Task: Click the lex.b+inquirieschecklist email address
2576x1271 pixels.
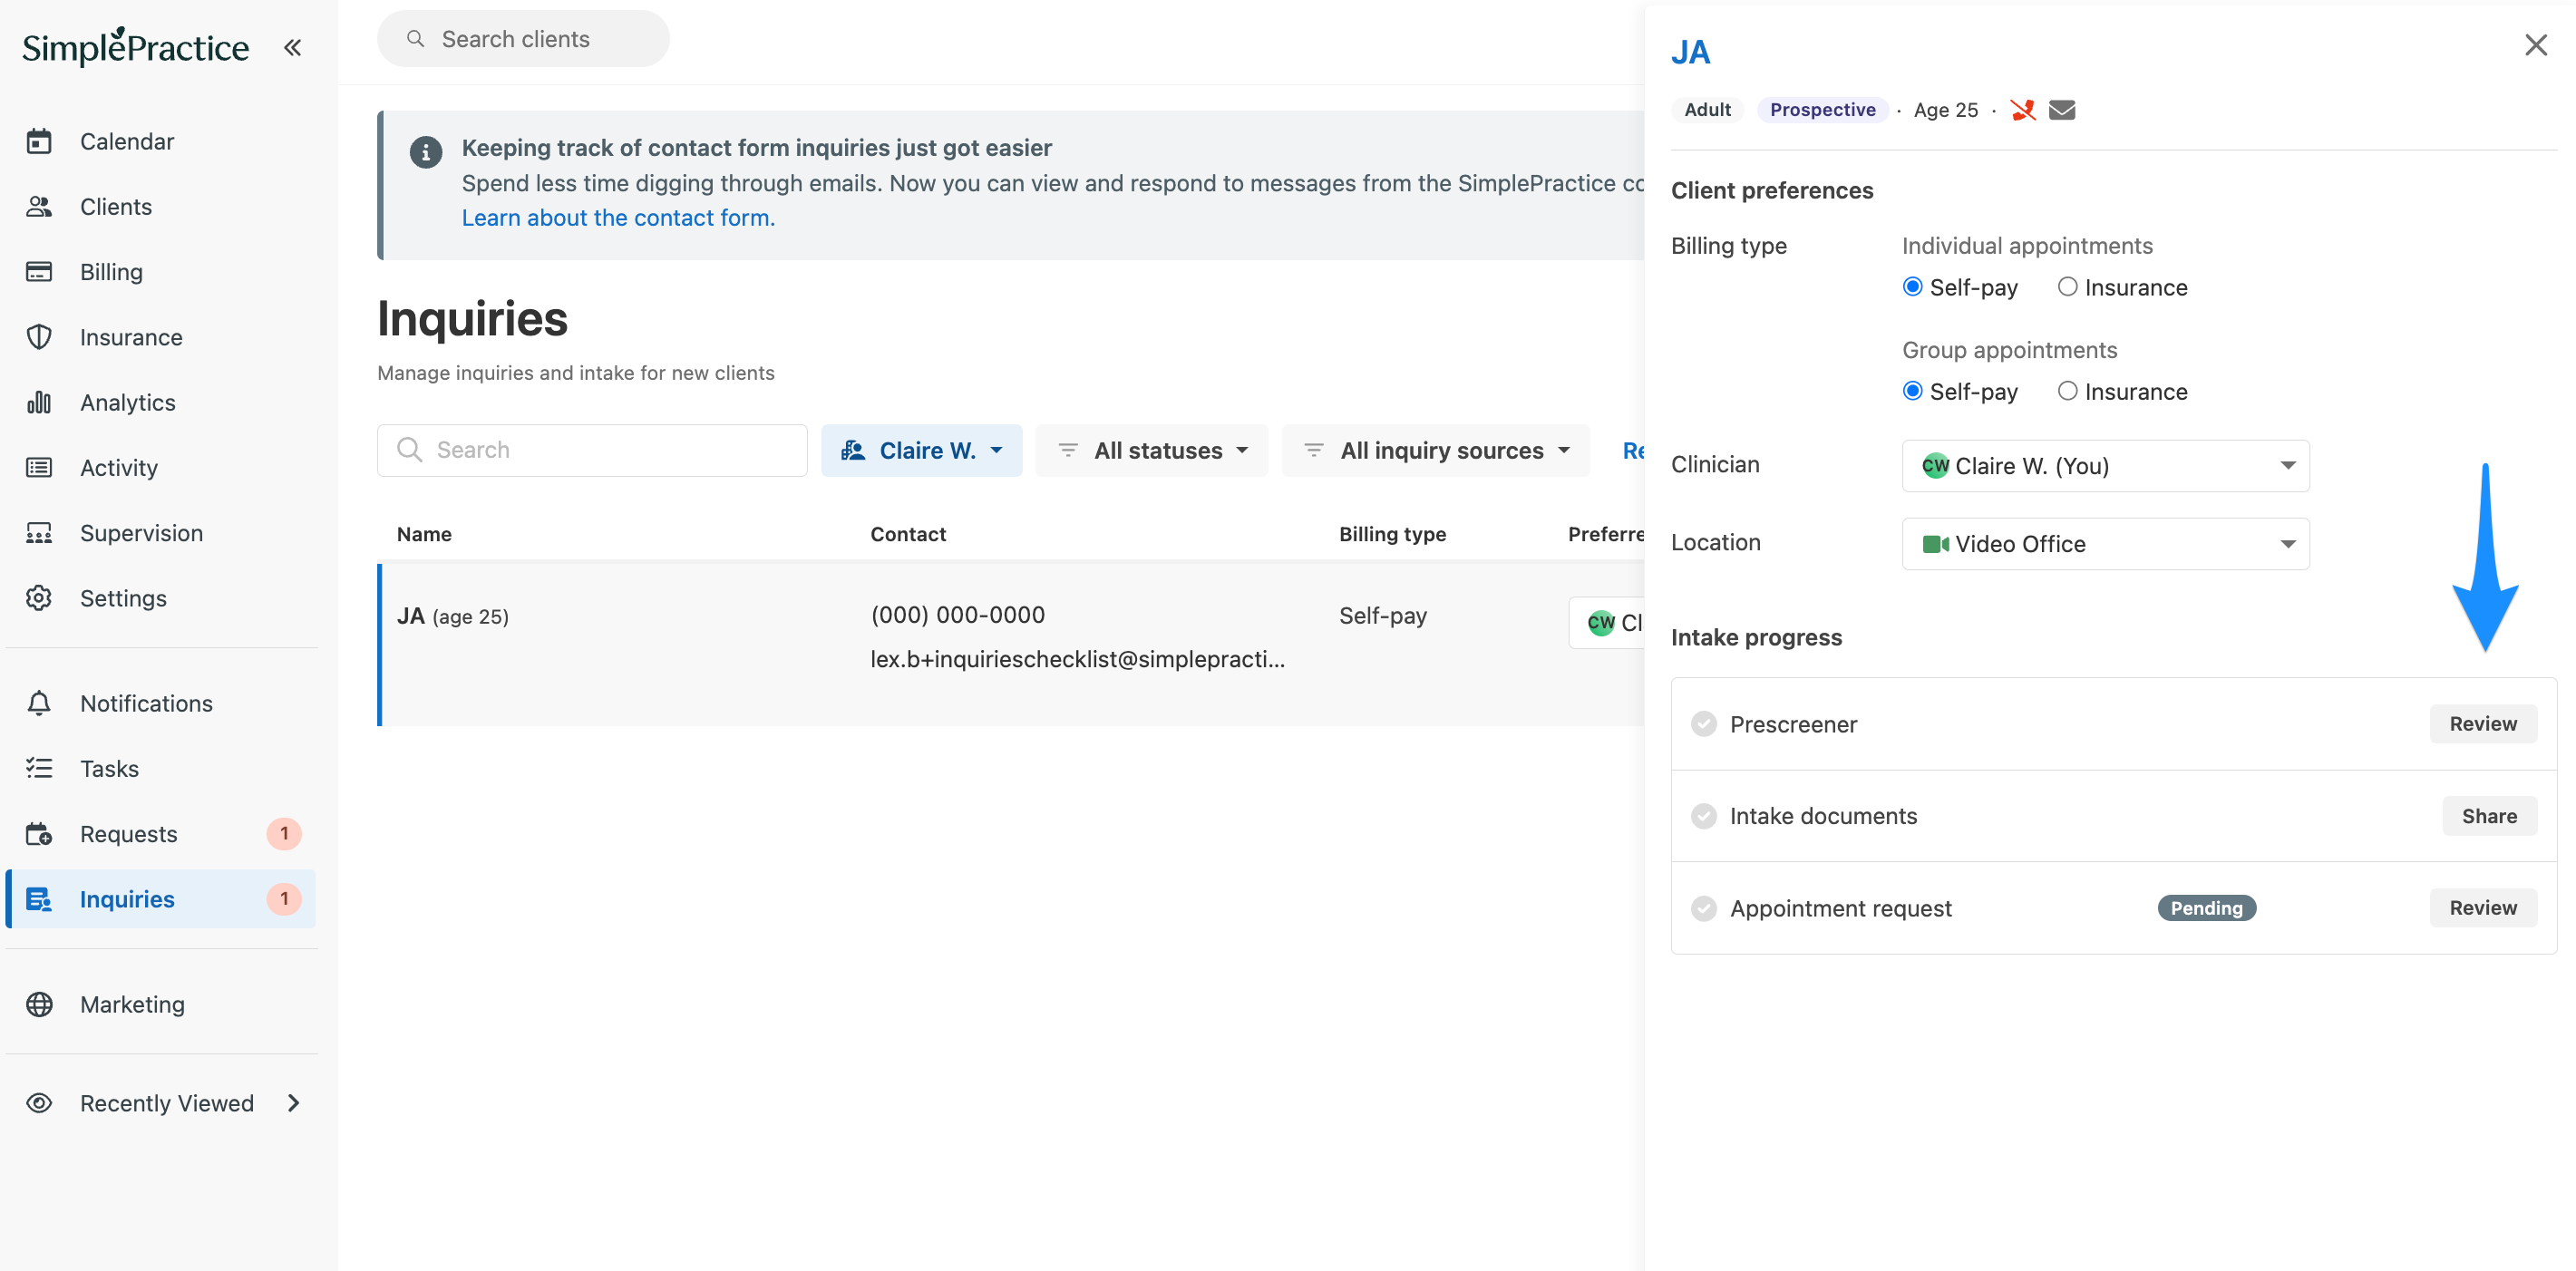Action: [x=1078, y=658]
